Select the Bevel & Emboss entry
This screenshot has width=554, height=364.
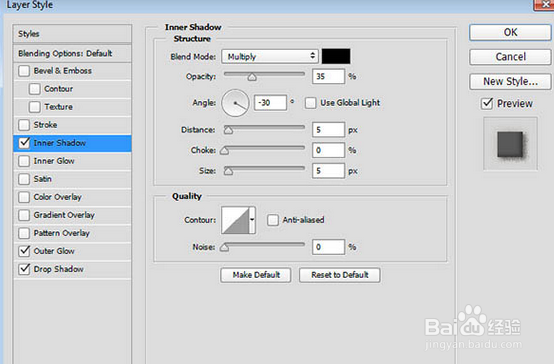(63, 71)
